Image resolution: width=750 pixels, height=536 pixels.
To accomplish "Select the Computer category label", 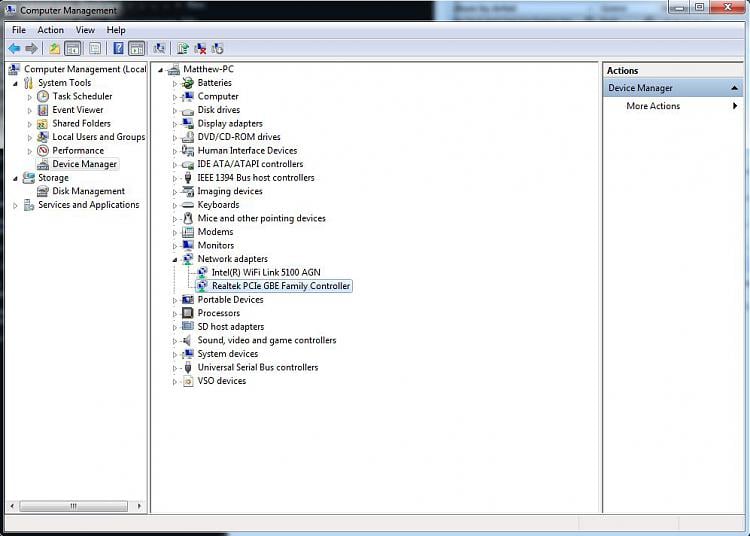I will click(218, 97).
